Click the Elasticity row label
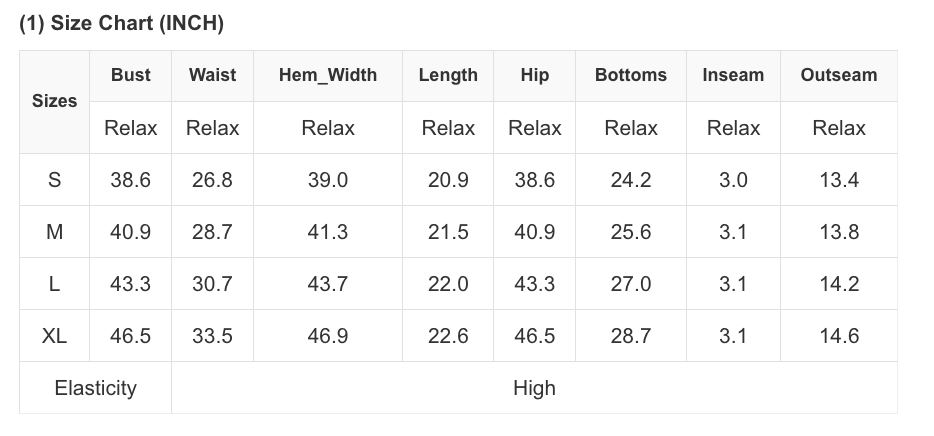The image size is (934, 436). click(x=95, y=388)
